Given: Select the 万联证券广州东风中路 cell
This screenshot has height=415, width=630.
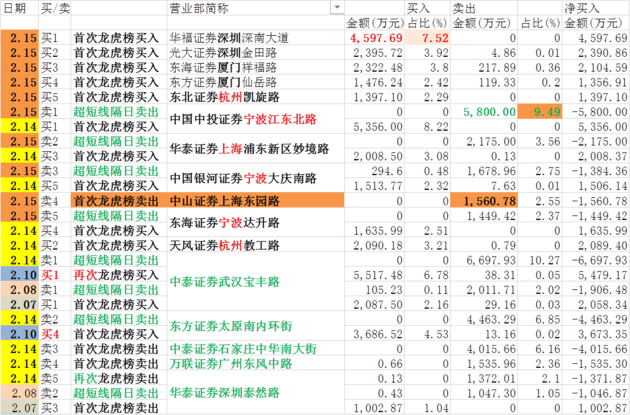Looking at the screenshot, I should 256,364.
